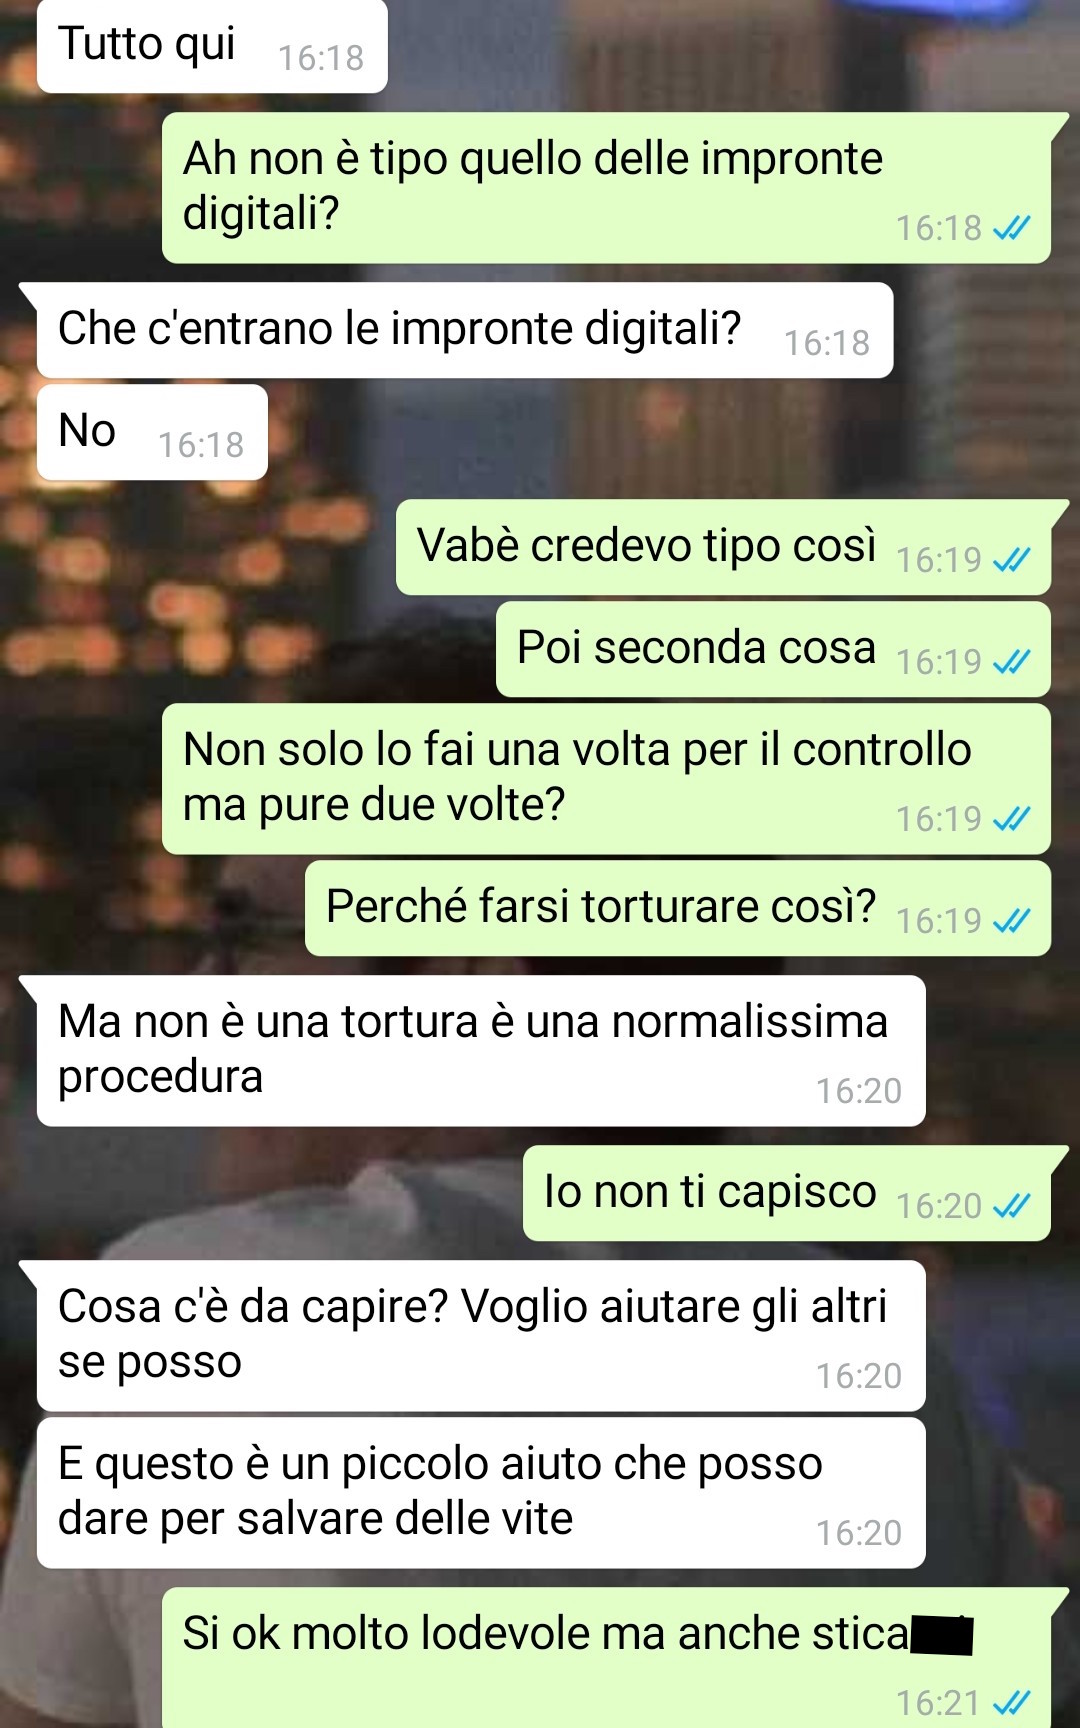Tap the blue checkmarks on 'Vabè credevo tipo così'
The height and width of the screenshot is (1728, 1080).
click(x=1011, y=560)
